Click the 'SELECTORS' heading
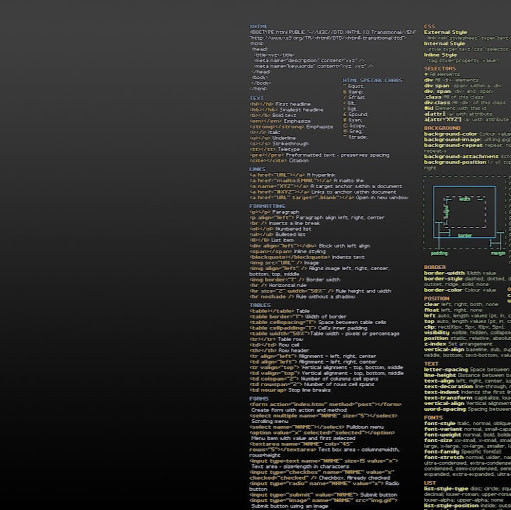 pos(440,69)
